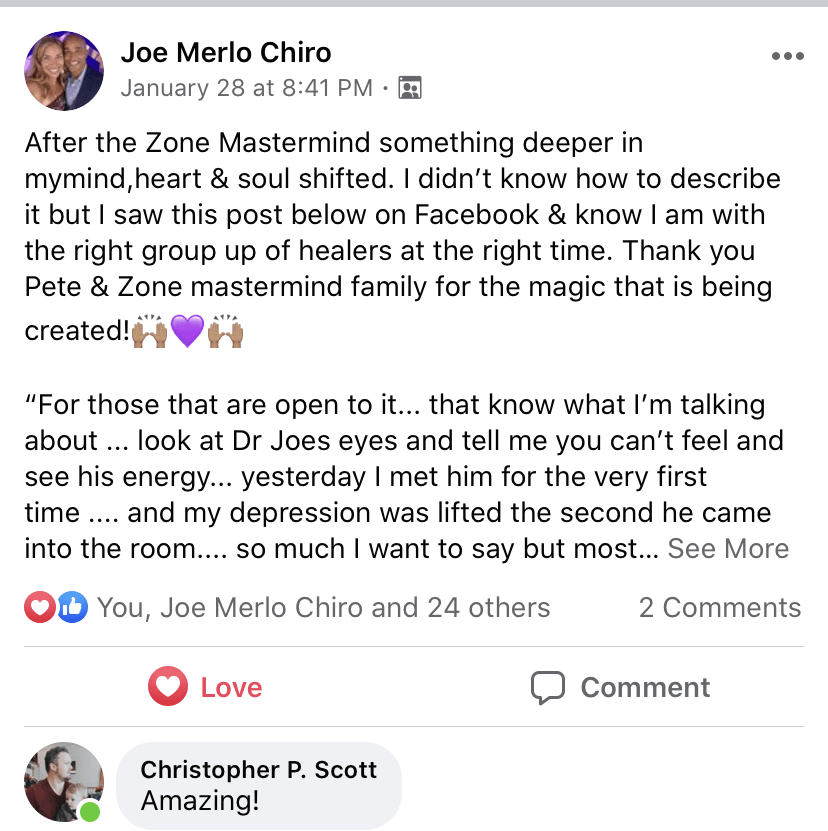828x831 pixels.
Task: Tap the raised hands emoji after created!
Action: tap(150, 330)
